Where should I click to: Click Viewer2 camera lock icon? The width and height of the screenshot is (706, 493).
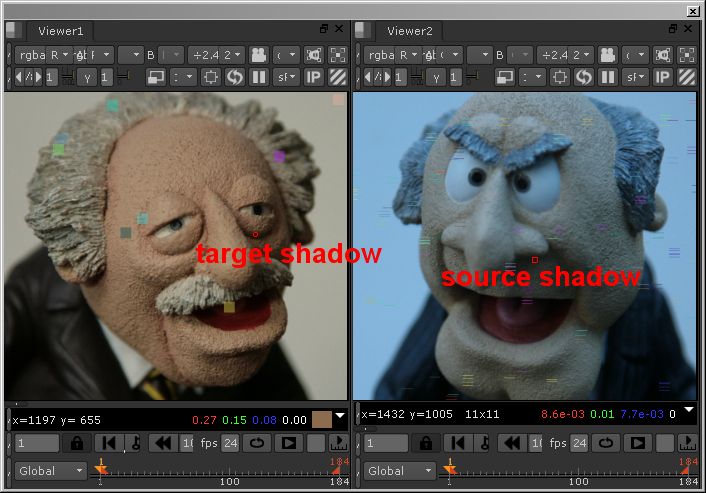click(608, 55)
